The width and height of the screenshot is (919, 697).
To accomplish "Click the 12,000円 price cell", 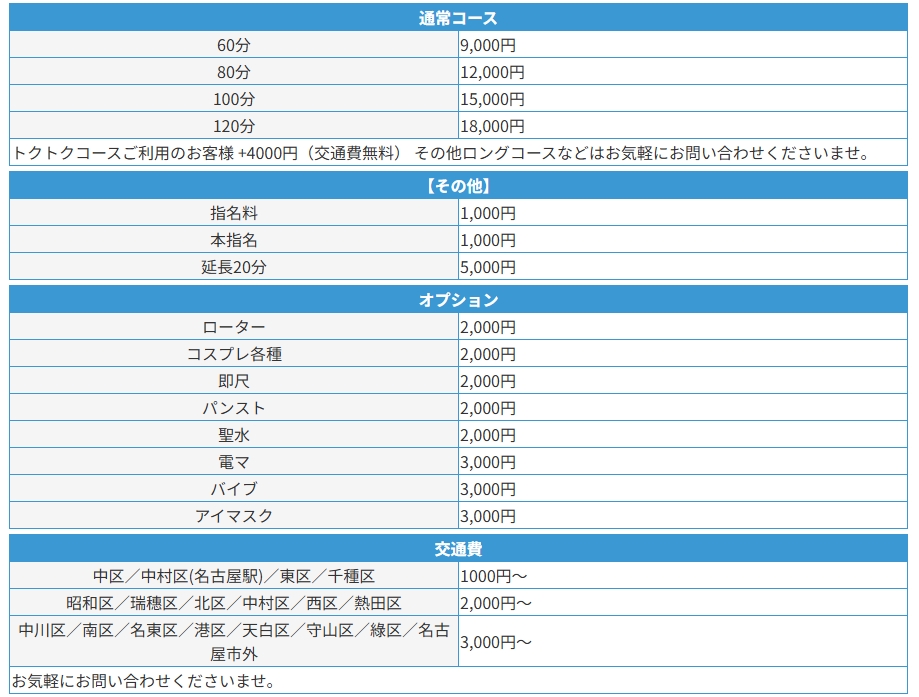I will (x=492, y=72).
